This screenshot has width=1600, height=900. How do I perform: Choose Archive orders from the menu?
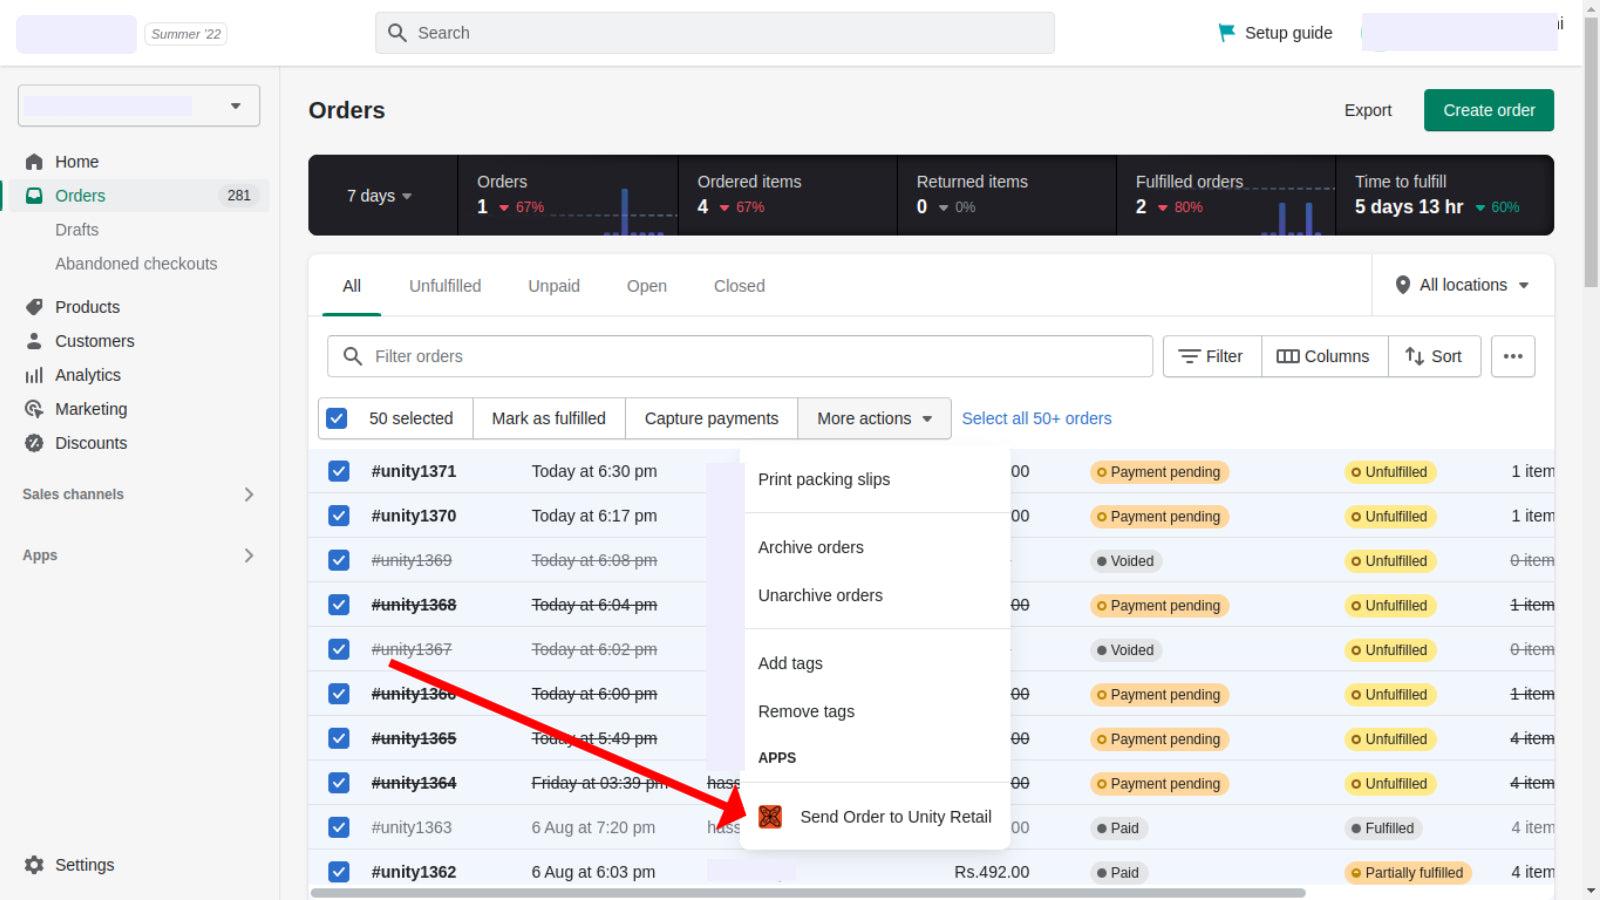810,547
